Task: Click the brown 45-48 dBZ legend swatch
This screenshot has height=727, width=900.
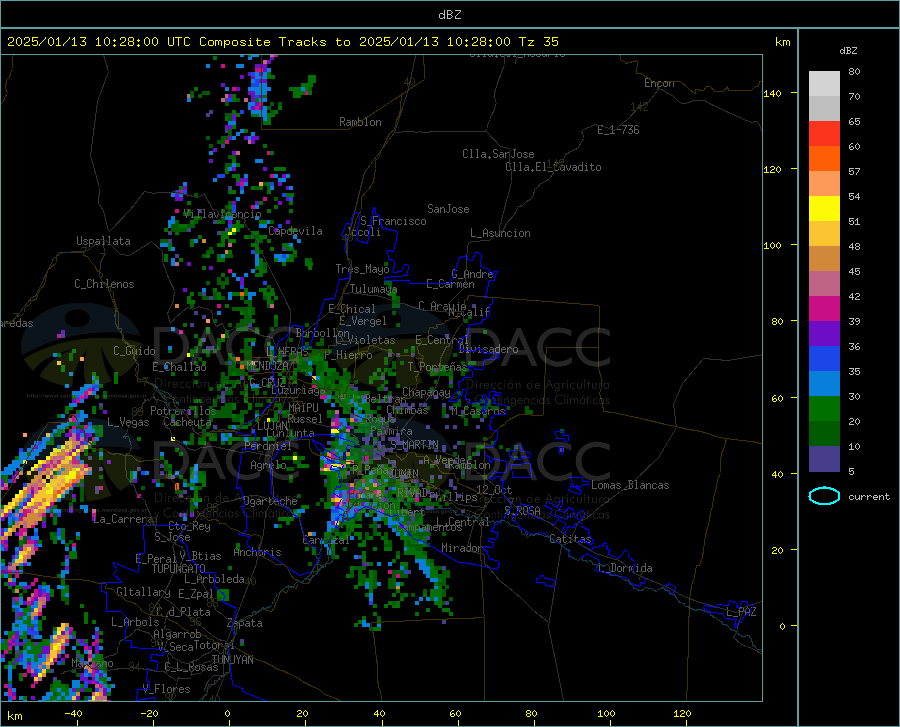Action: (x=824, y=259)
